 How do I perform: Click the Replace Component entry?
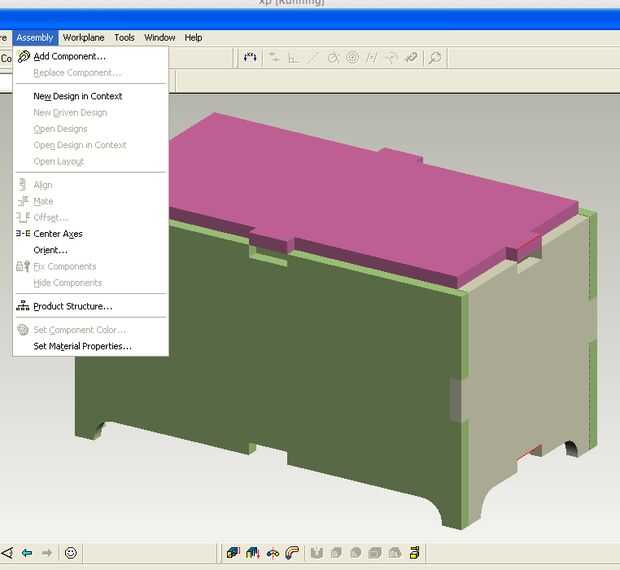(x=91, y=73)
